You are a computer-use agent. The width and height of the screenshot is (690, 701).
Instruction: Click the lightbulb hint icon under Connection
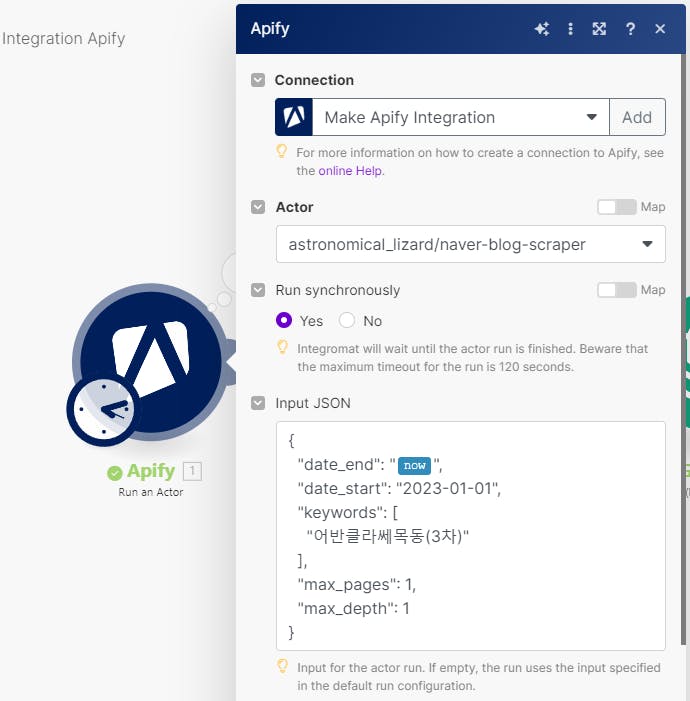[282, 152]
